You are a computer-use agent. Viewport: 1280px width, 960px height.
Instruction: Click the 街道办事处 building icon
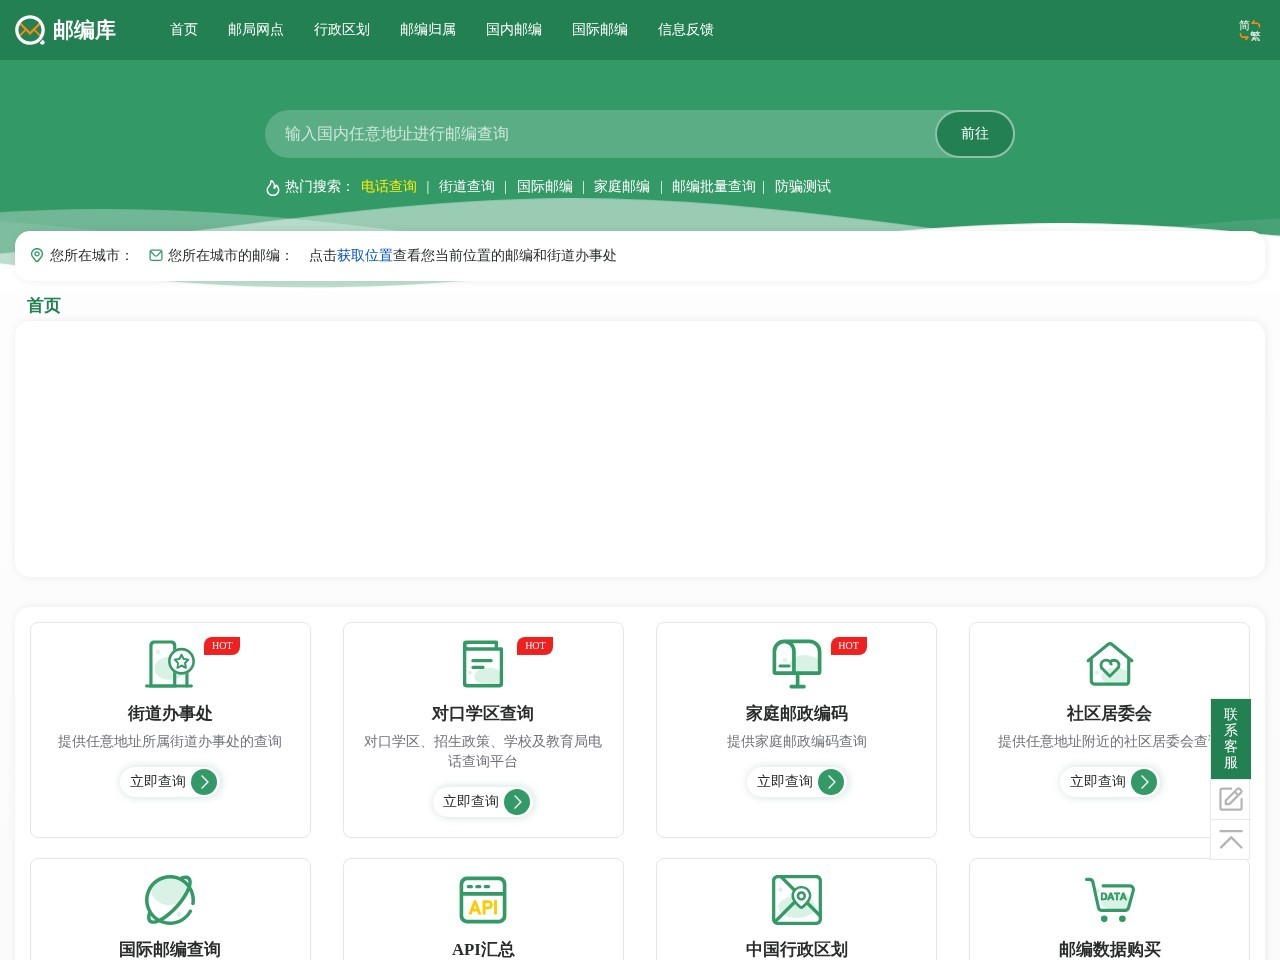coord(170,663)
